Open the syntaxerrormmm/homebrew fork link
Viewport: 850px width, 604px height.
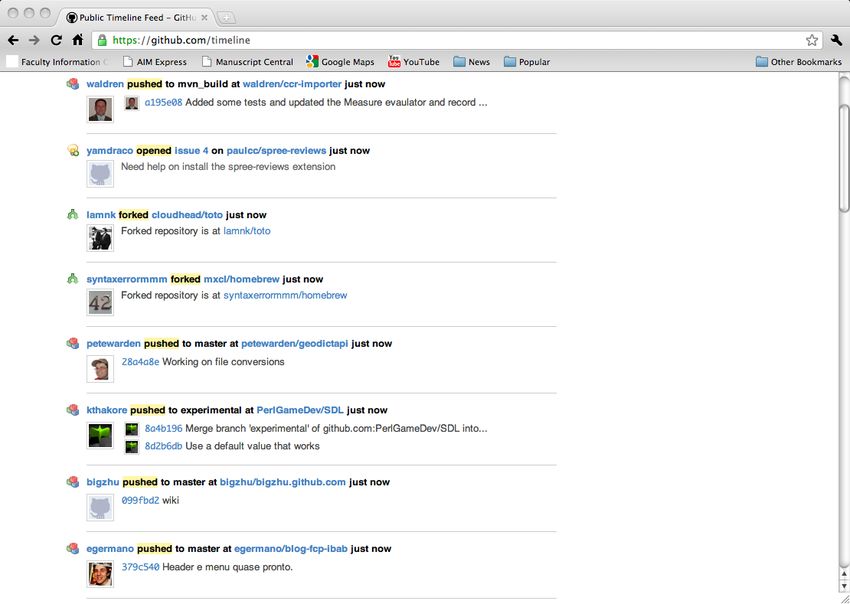pos(285,295)
